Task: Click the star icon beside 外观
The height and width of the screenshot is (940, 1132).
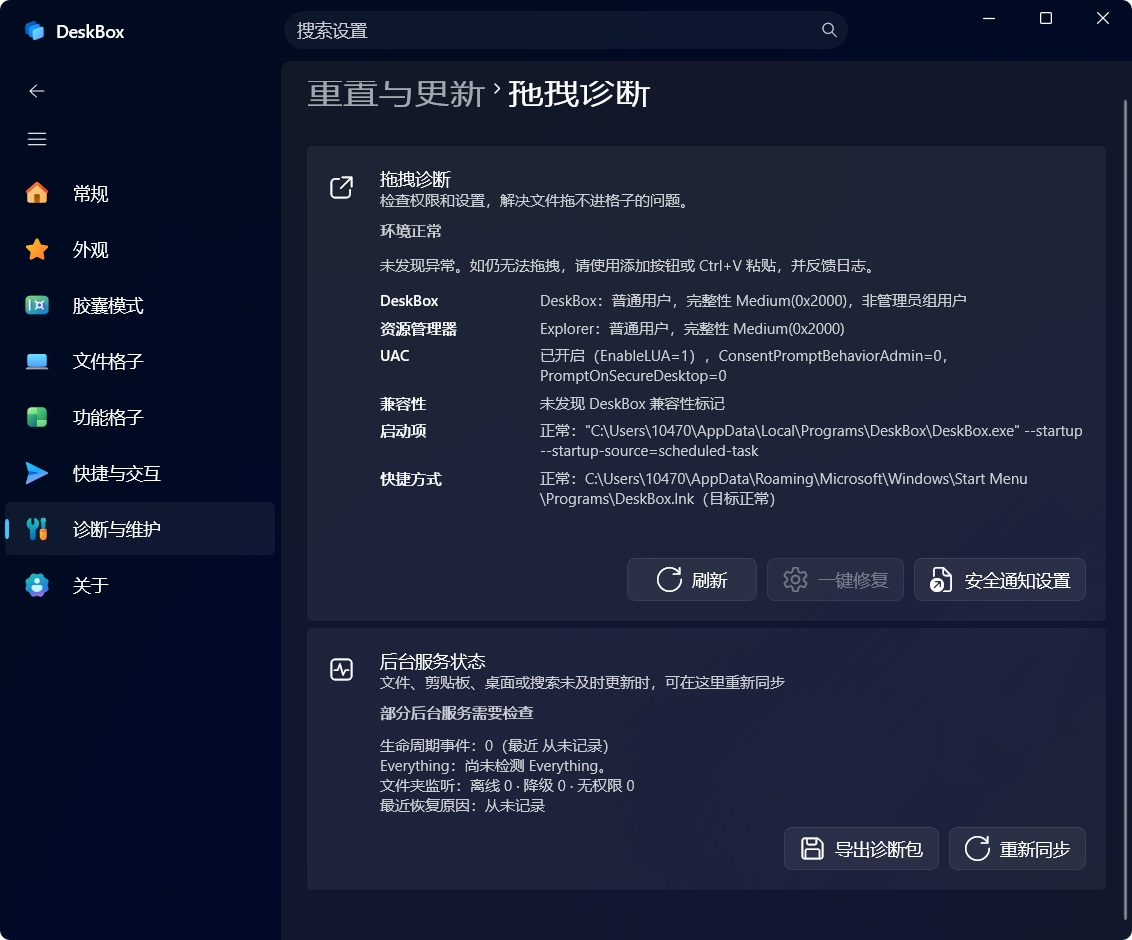Action: coord(37,249)
